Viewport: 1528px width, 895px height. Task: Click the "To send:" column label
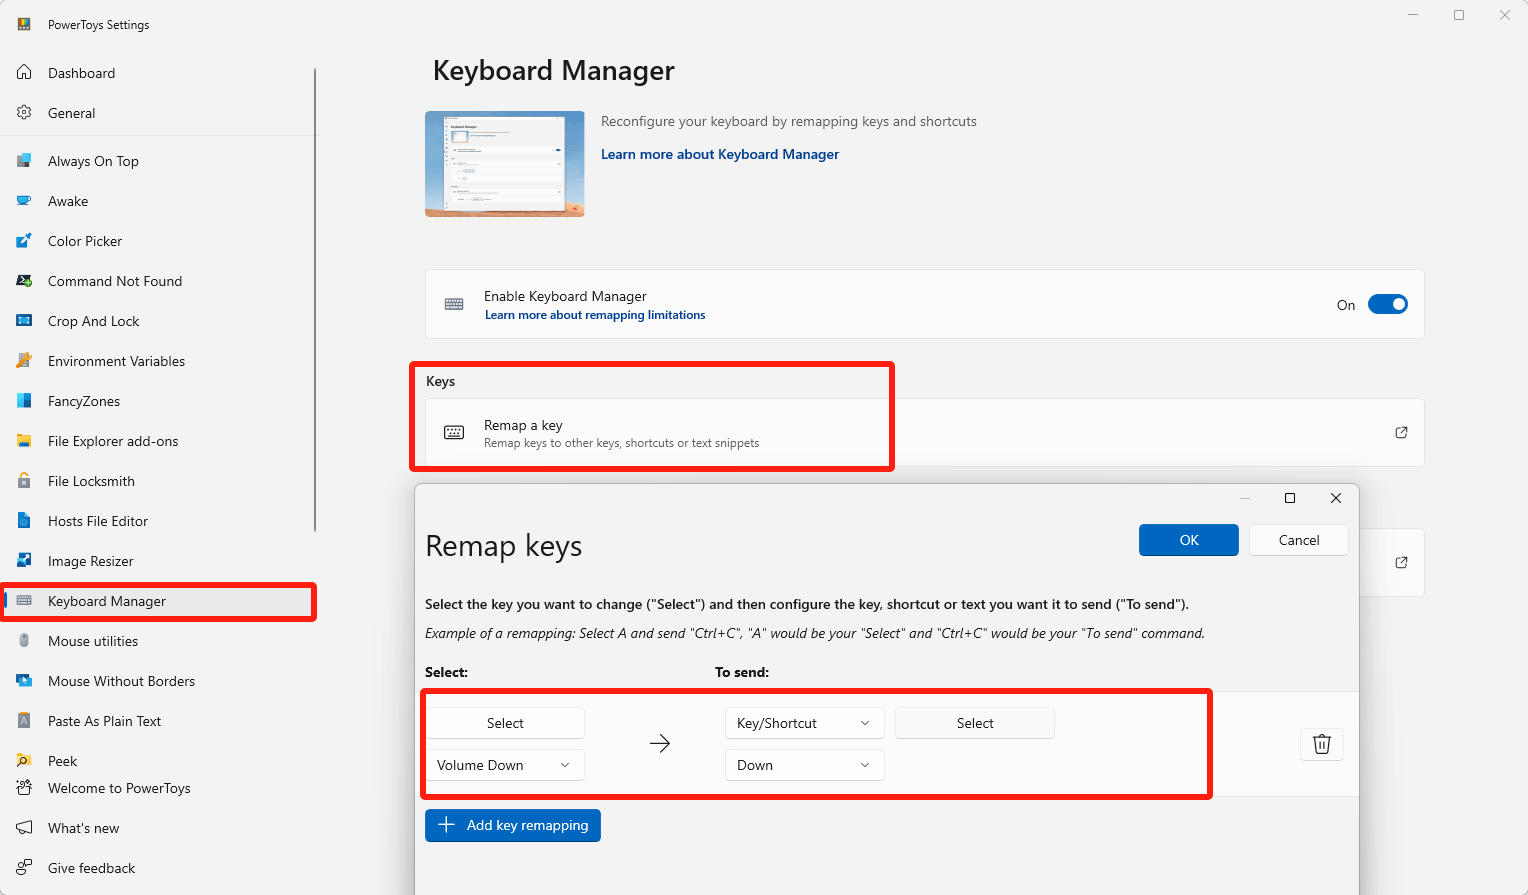click(x=742, y=672)
